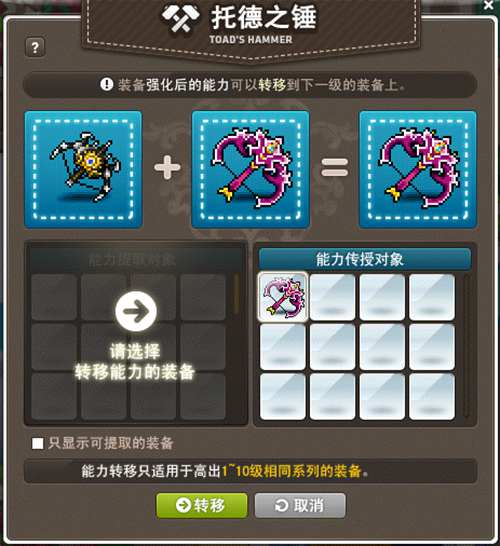This screenshot has height=546, width=500.
Task: Select the purple bow target equipment slot
Action: tap(250, 169)
